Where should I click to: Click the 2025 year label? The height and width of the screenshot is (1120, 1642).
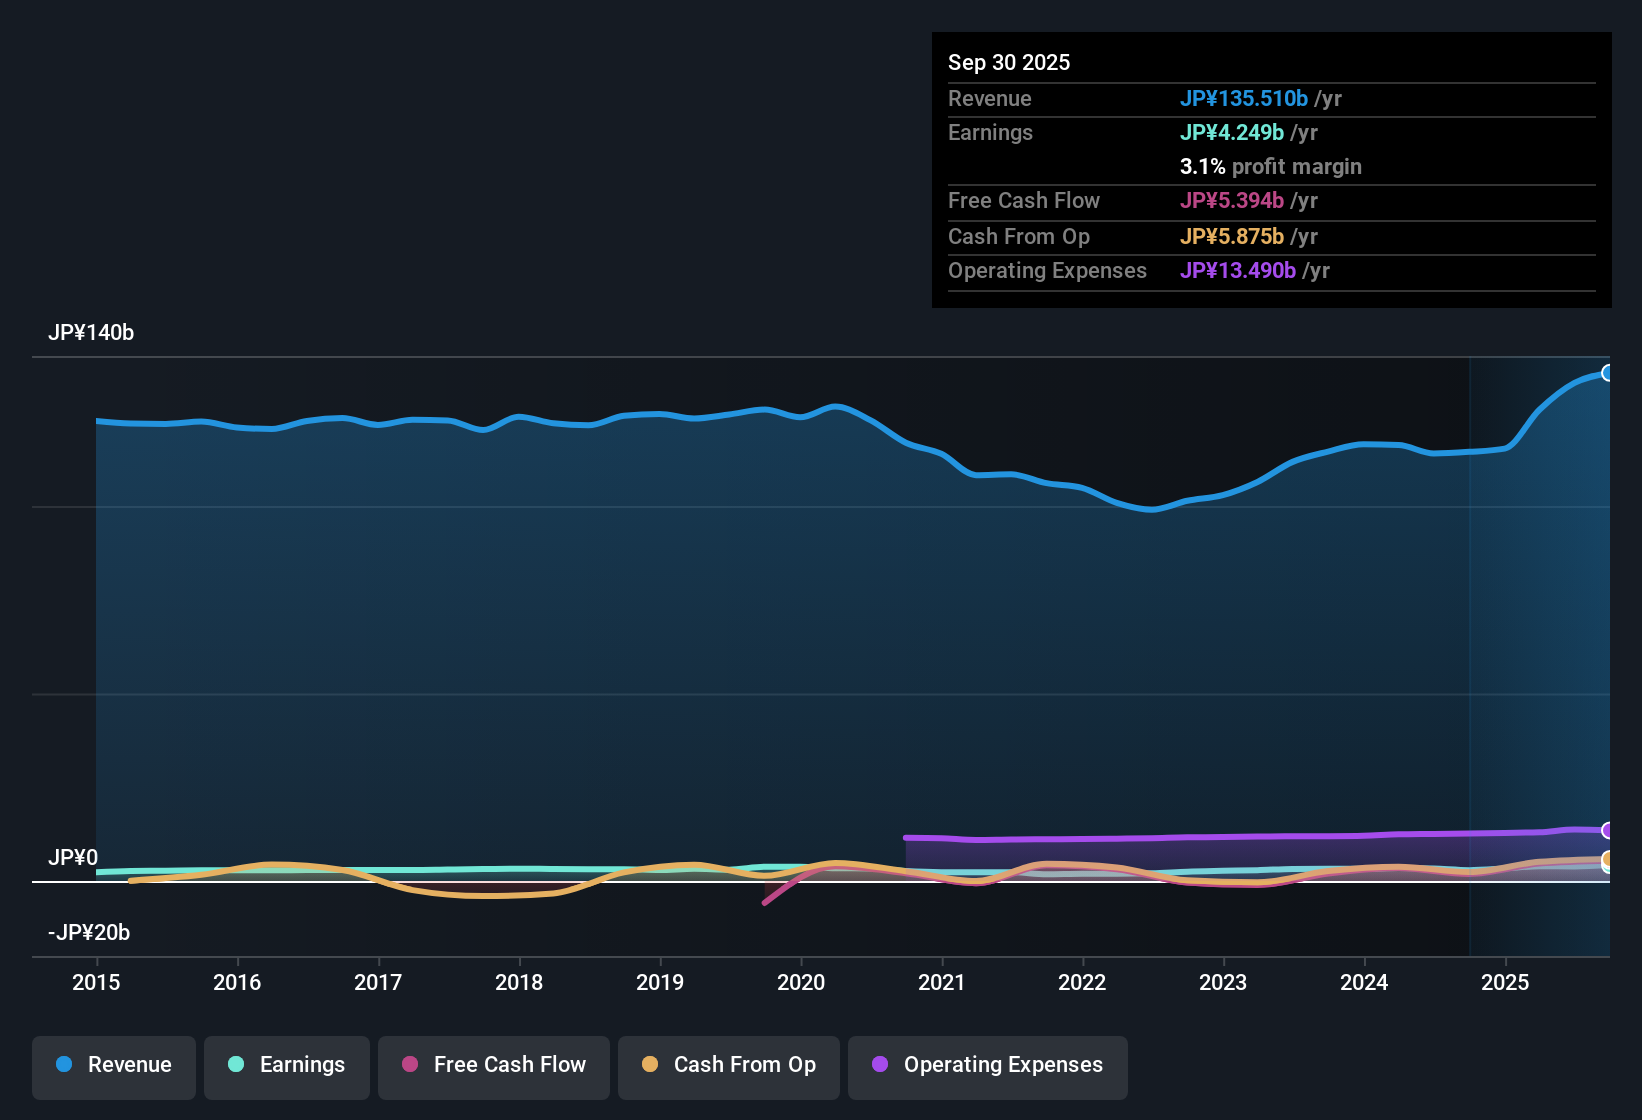[1506, 983]
